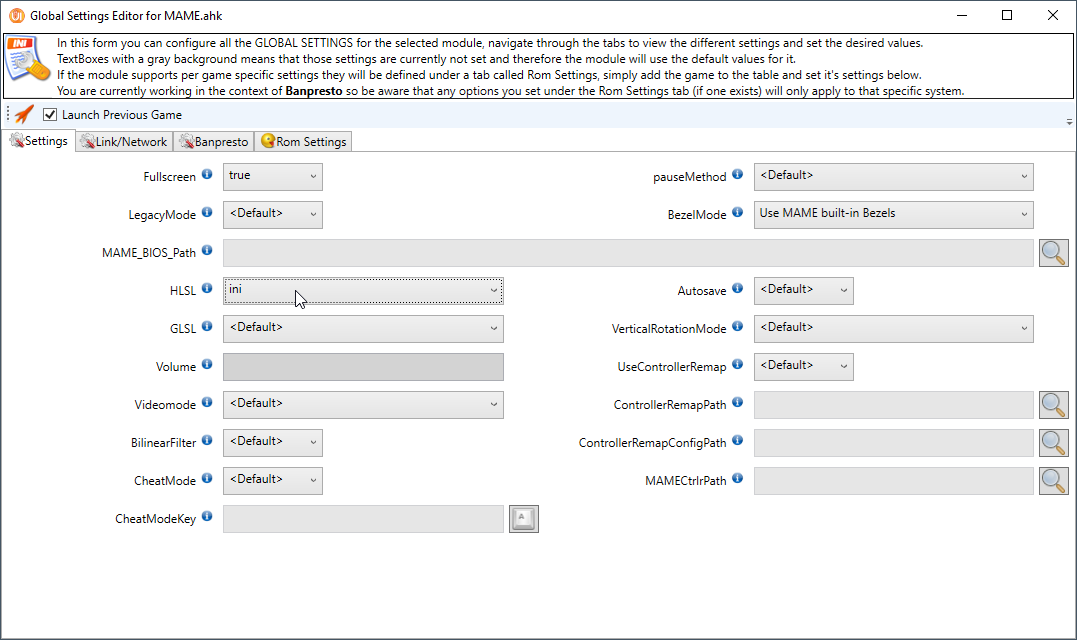This screenshot has height=640, width=1077.
Task: Click the ControllerRemapConfigPath browse magnifier icon
Action: point(1054,443)
